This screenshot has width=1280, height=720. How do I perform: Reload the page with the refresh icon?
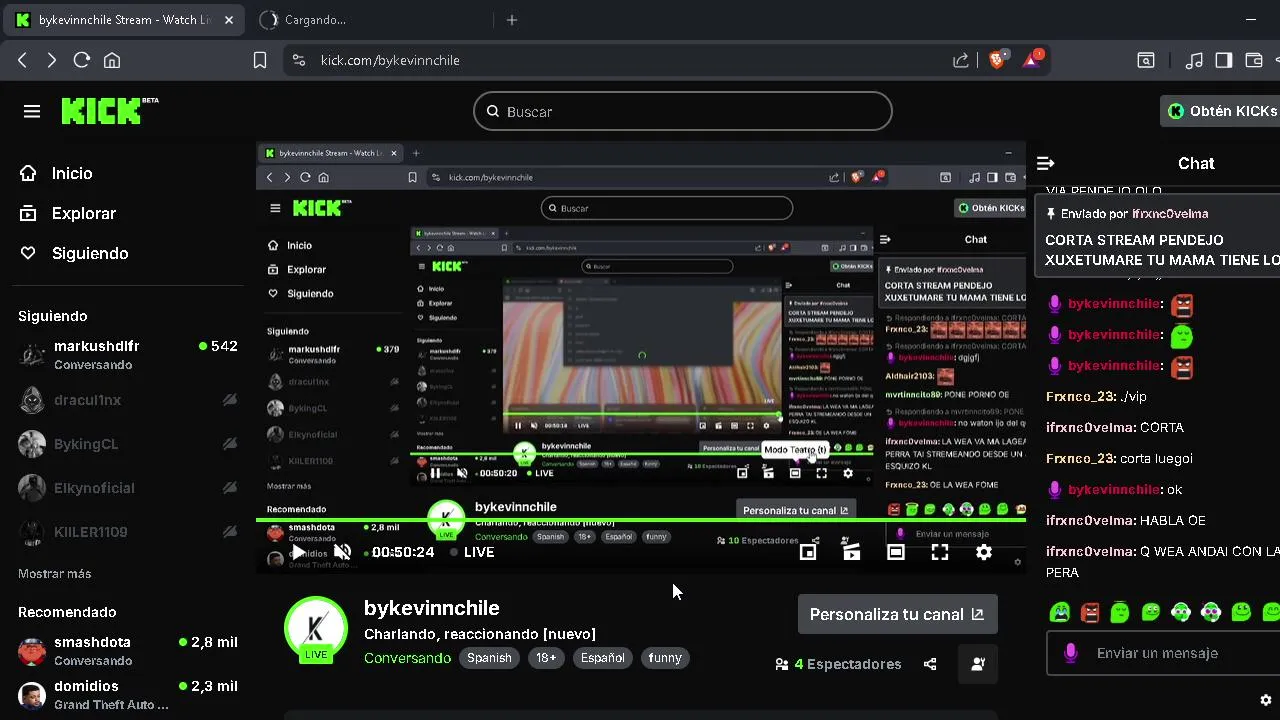point(82,60)
